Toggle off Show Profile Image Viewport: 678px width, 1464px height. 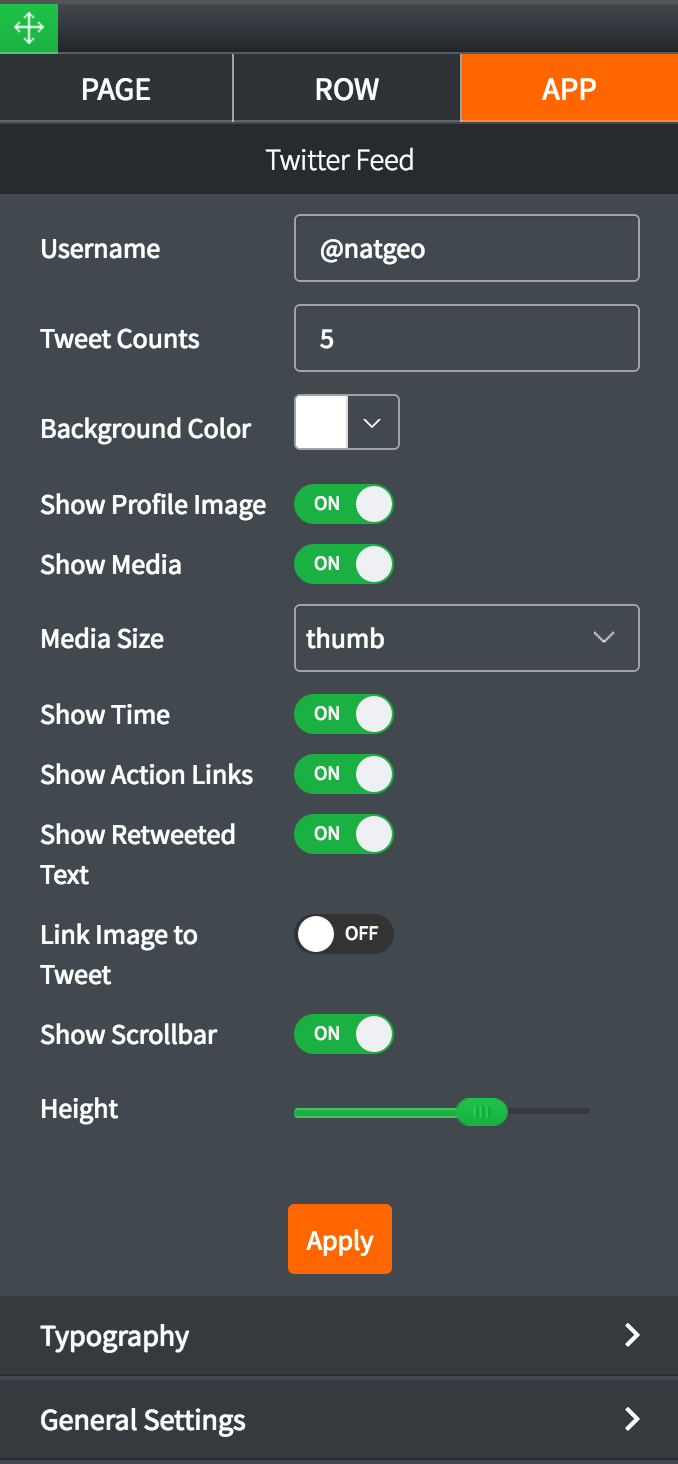[344, 504]
